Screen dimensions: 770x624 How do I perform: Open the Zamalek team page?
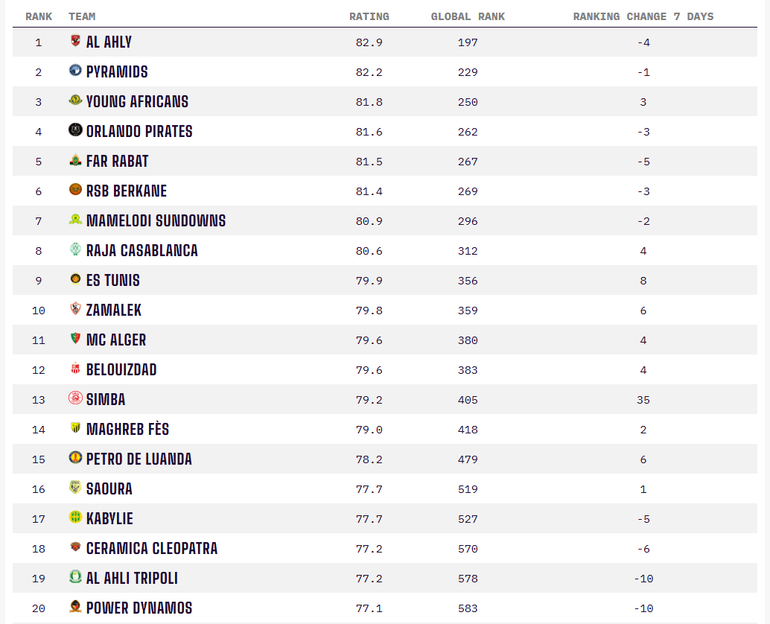click(x=114, y=310)
